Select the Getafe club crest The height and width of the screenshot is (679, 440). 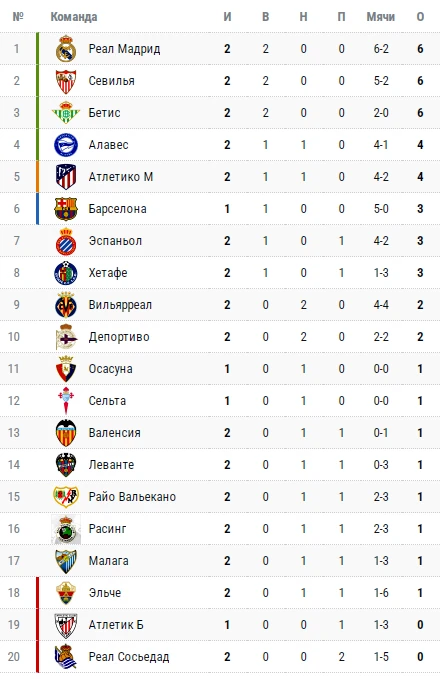(x=66, y=273)
